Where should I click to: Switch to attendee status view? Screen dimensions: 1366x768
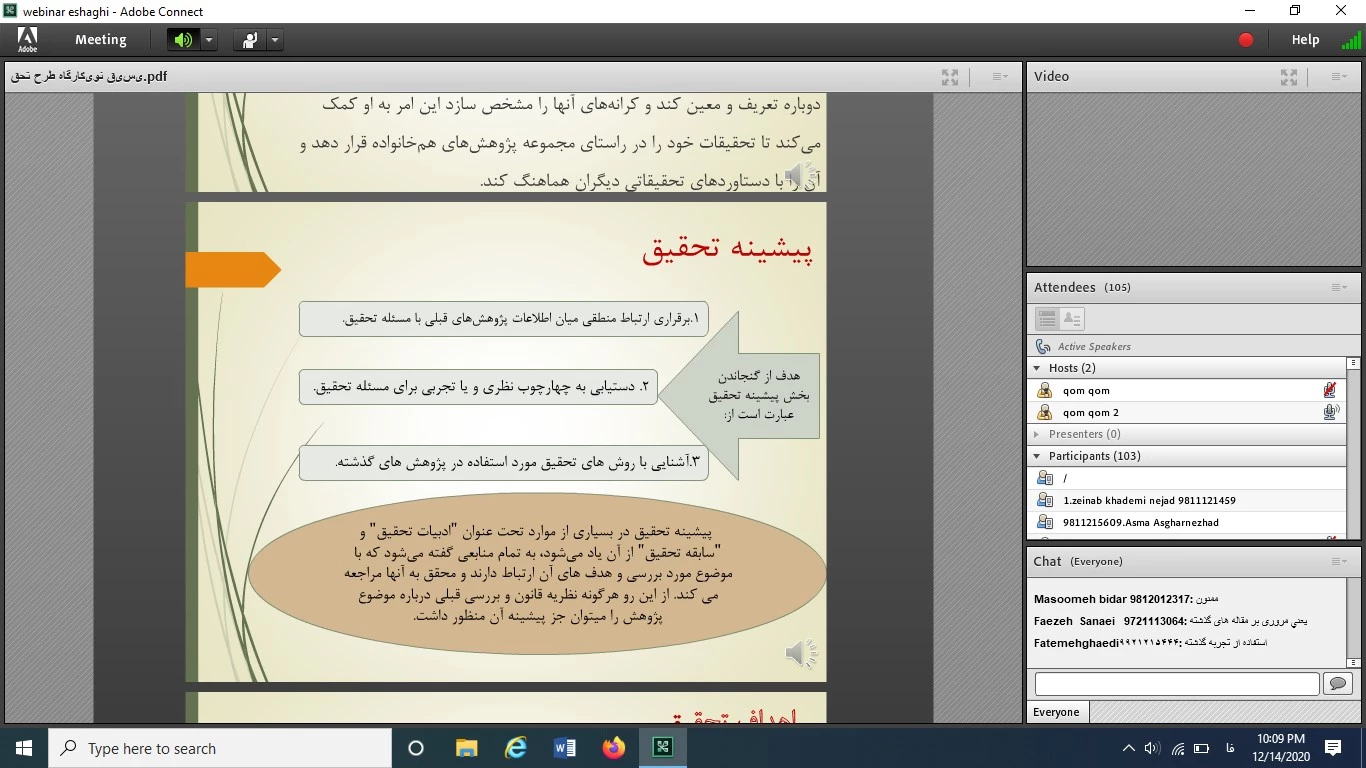(x=1071, y=319)
